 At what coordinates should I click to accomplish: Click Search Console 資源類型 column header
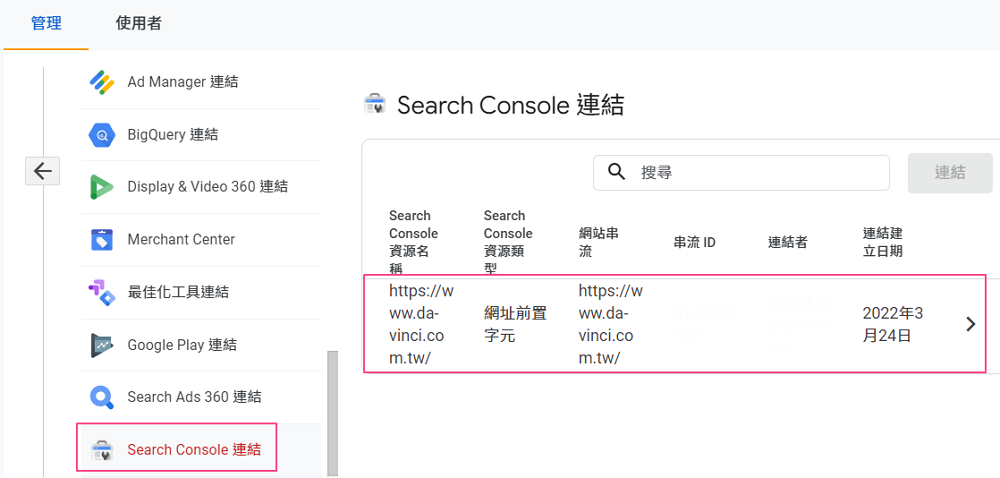pos(508,242)
